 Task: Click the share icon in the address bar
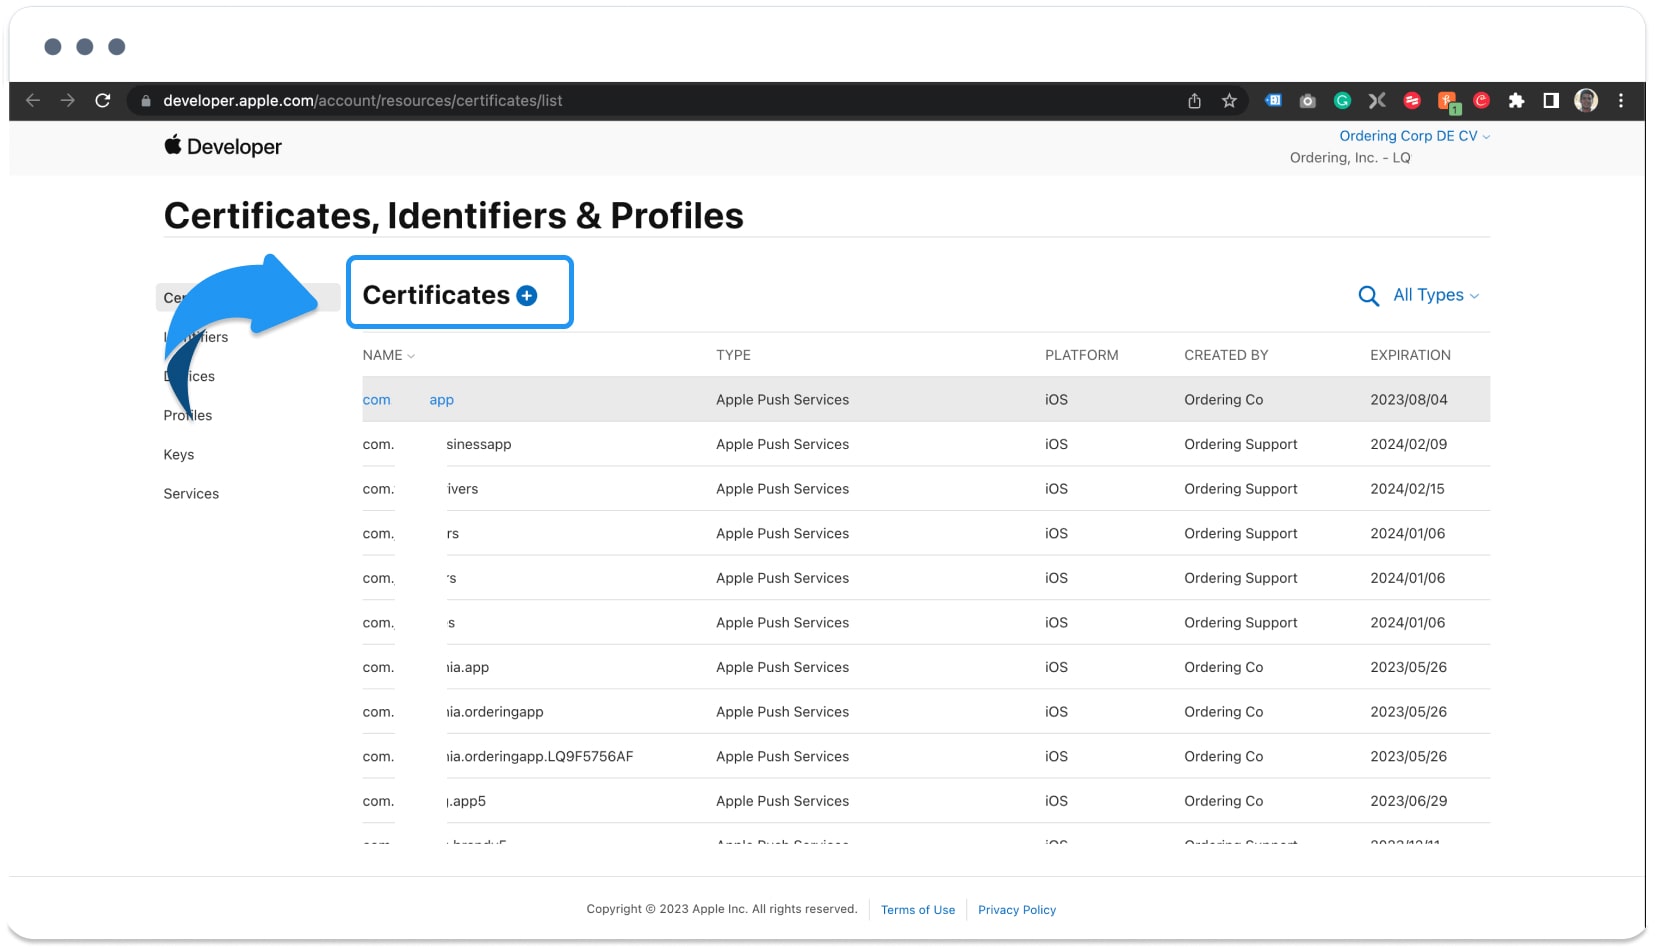[x=1194, y=101]
